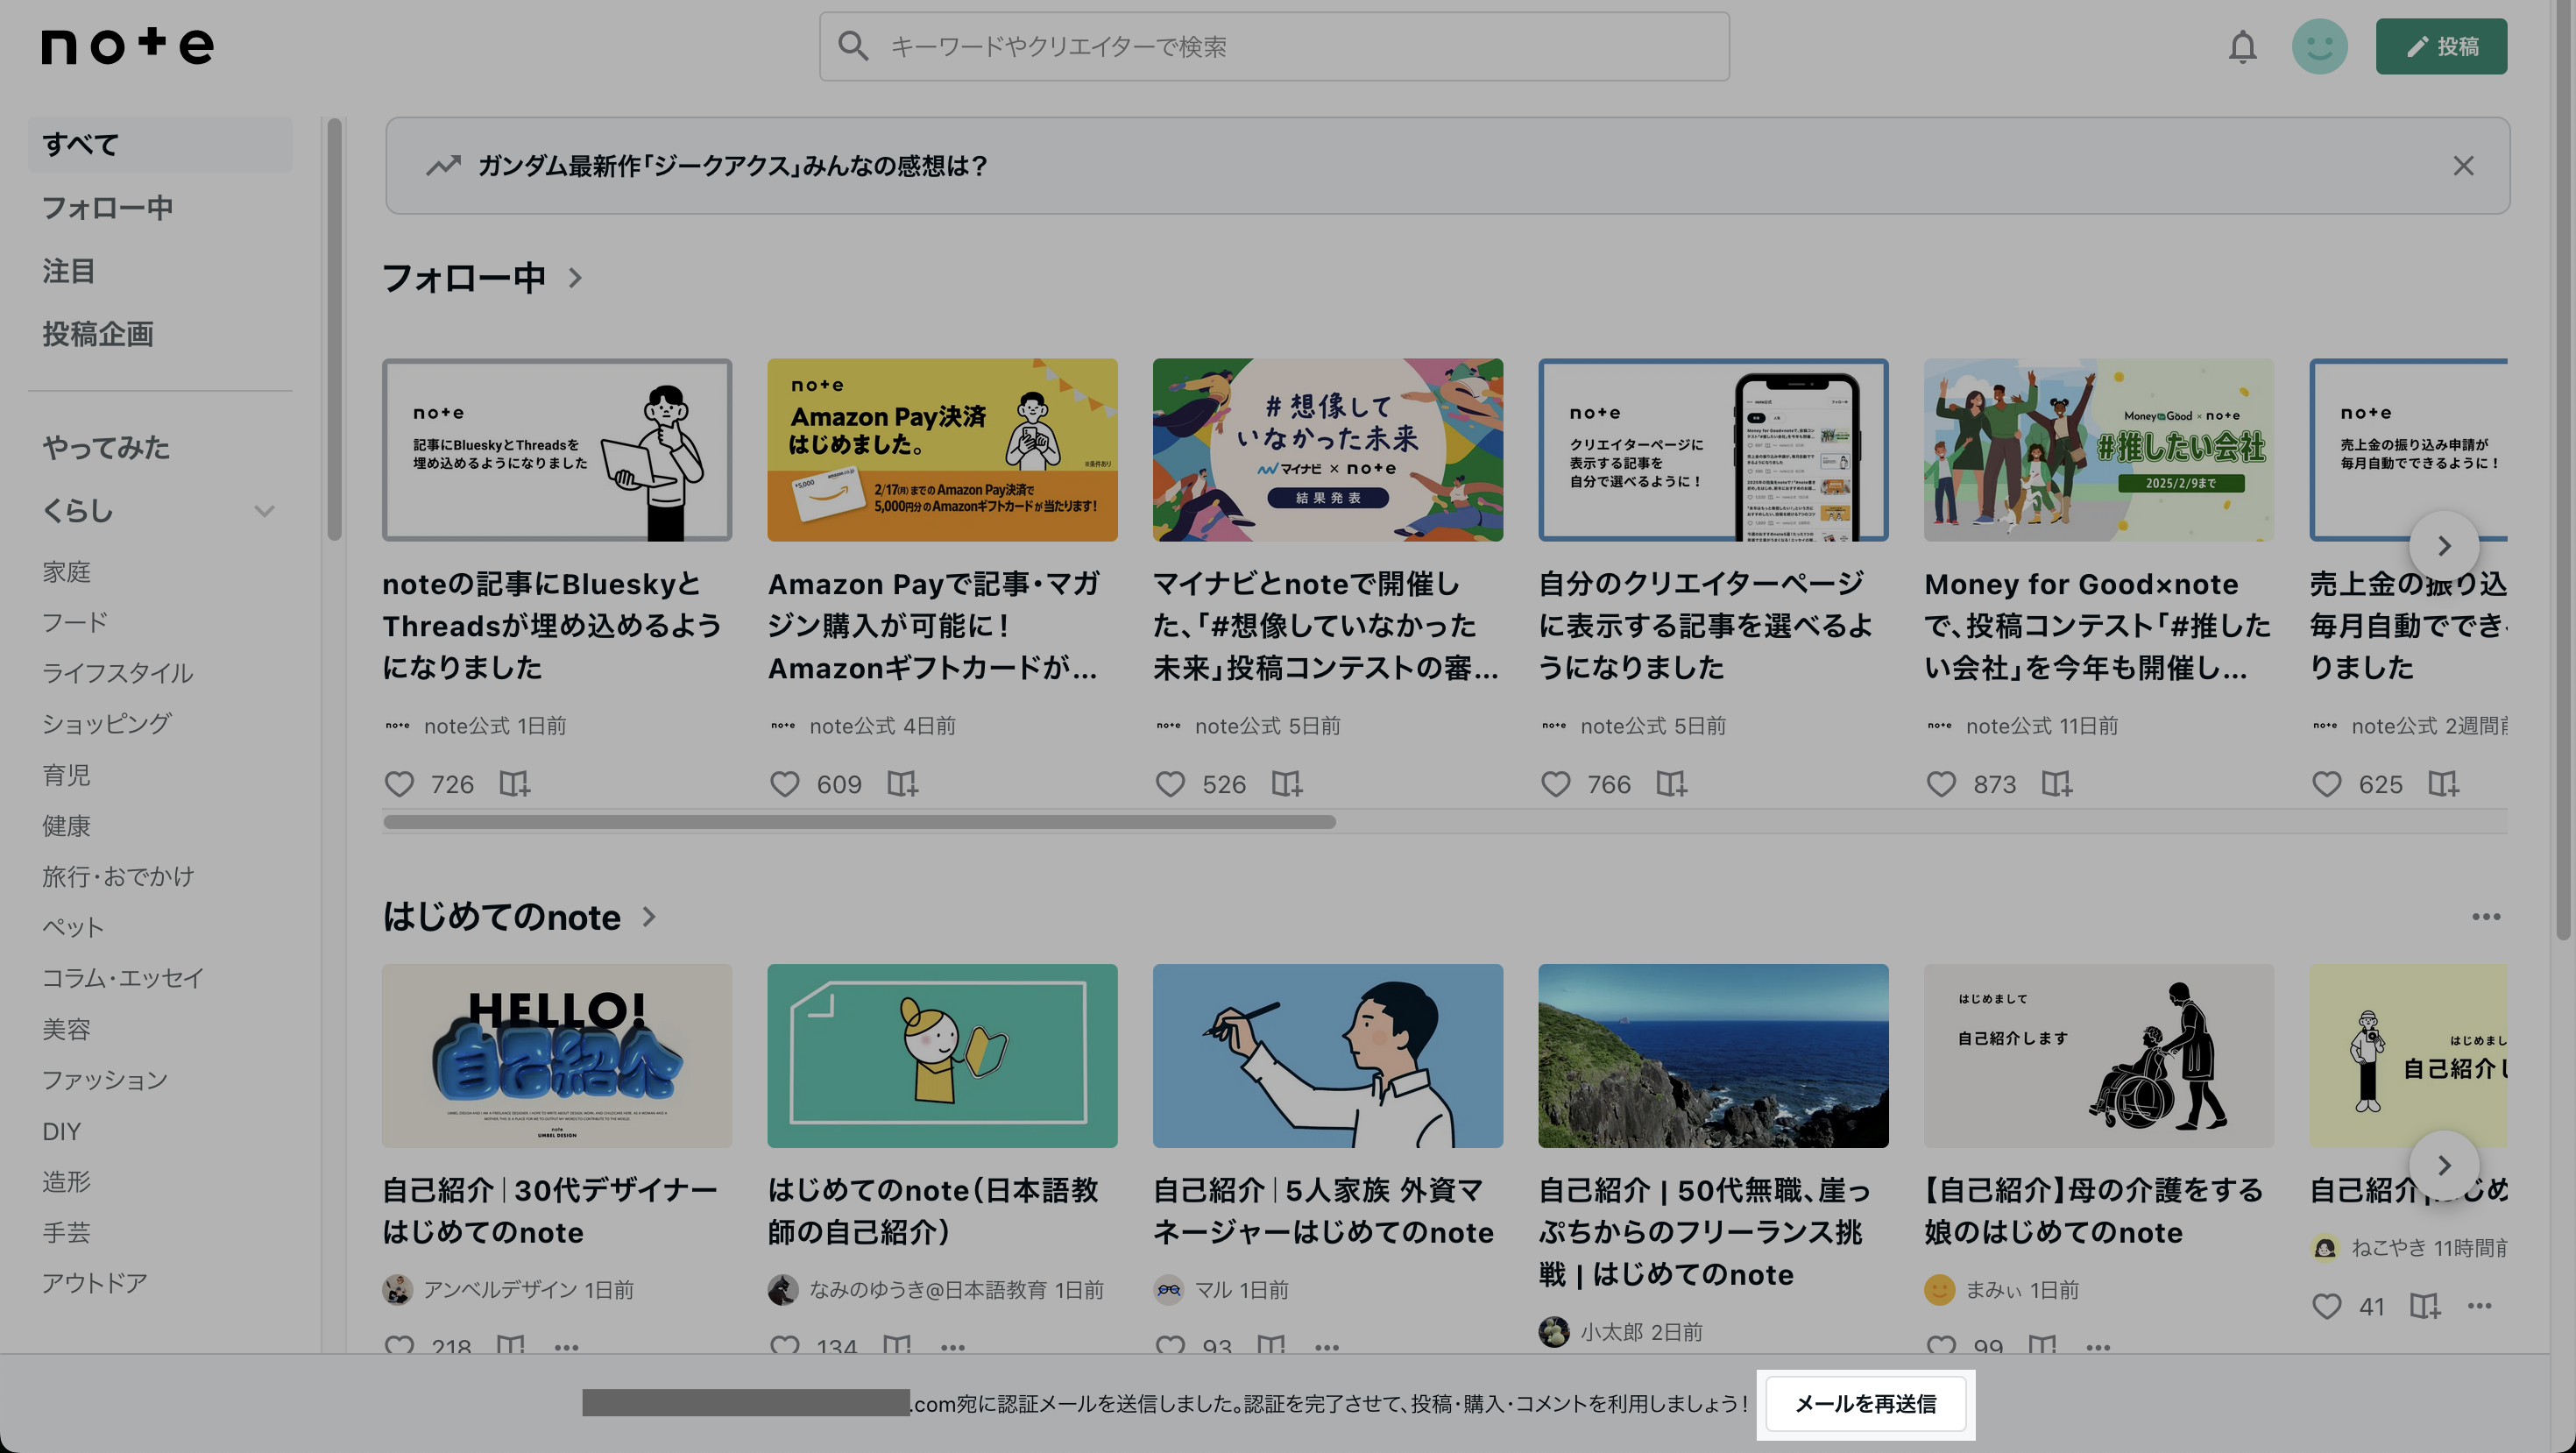This screenshot has height=1453, width=2576.
Task: Click the 投稿 post button
Action: click(x=2441, y=47)
